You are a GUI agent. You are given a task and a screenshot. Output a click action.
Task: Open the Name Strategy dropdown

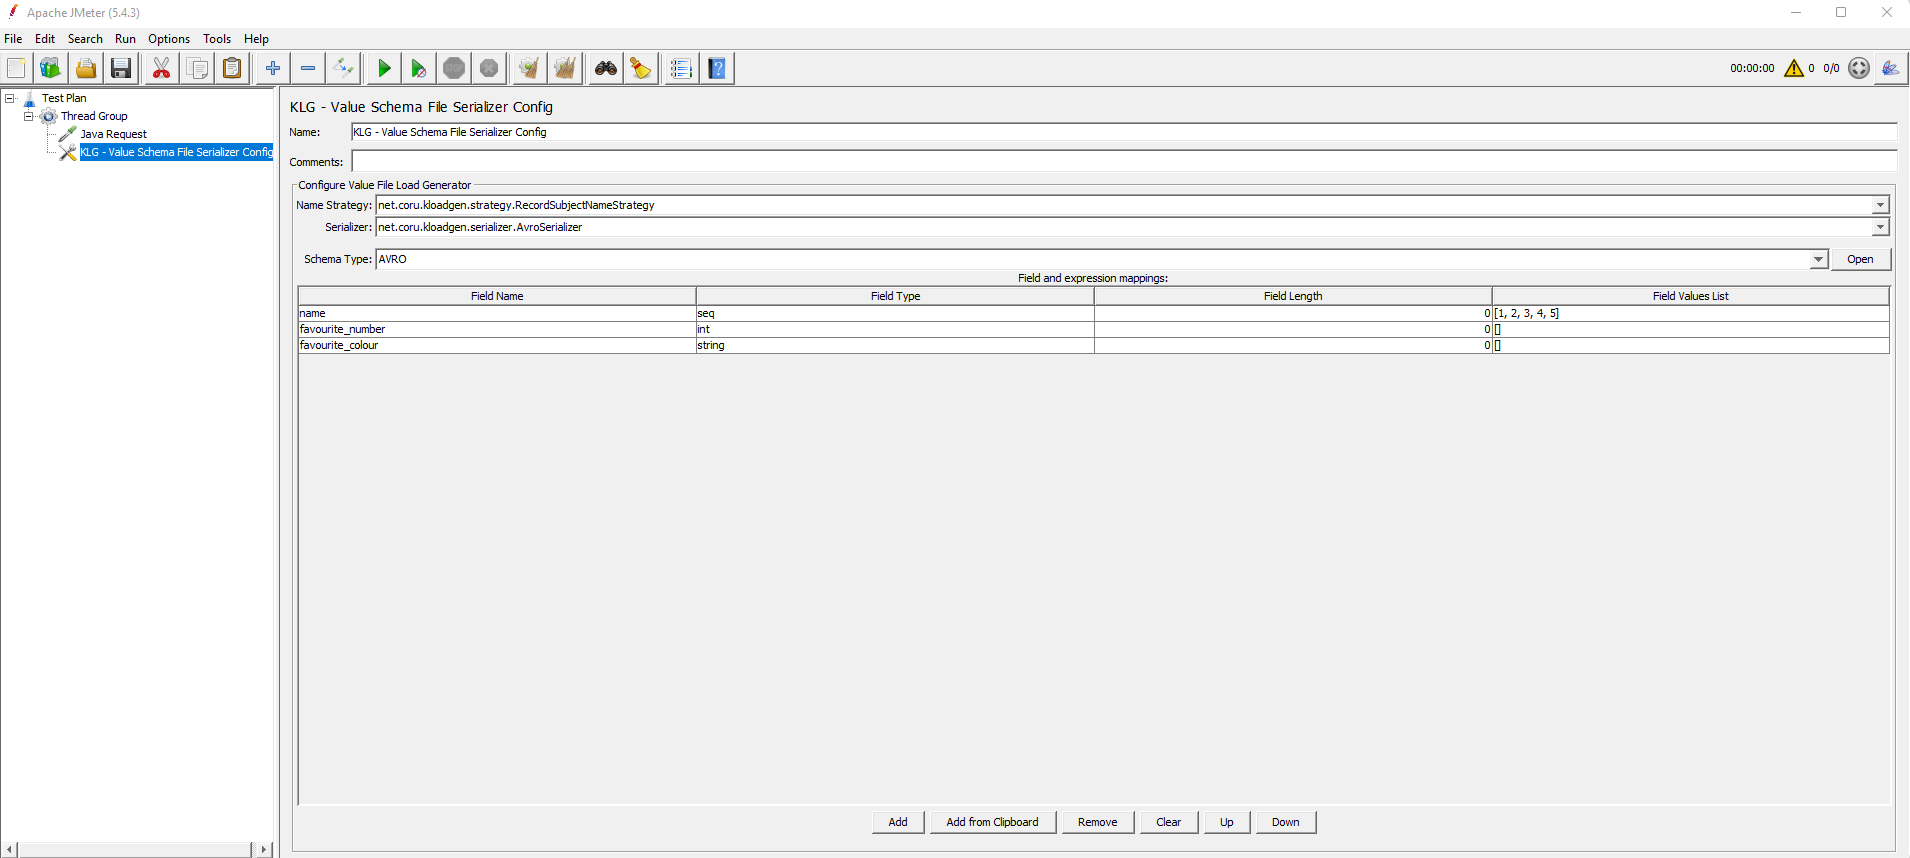coord(1880,205)
